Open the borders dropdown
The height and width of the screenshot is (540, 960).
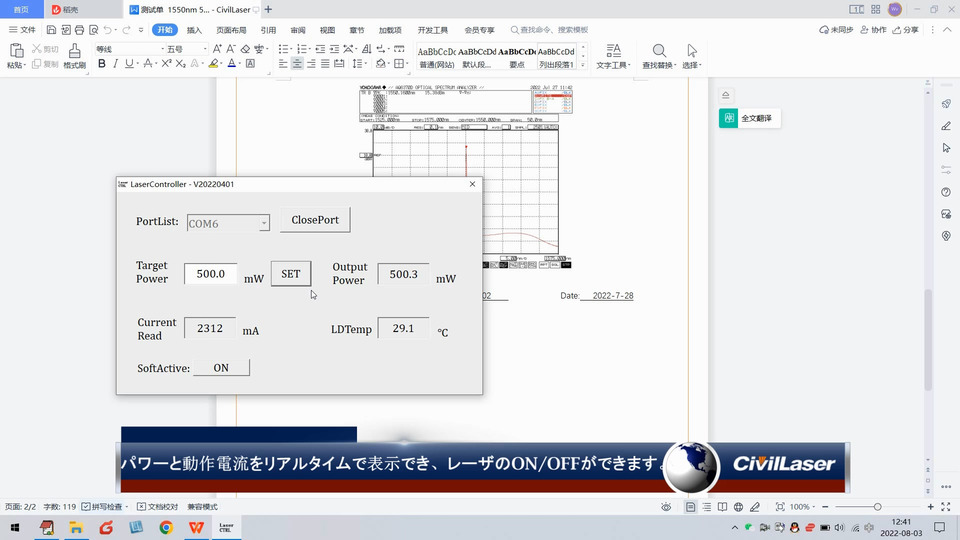point(407,63)
